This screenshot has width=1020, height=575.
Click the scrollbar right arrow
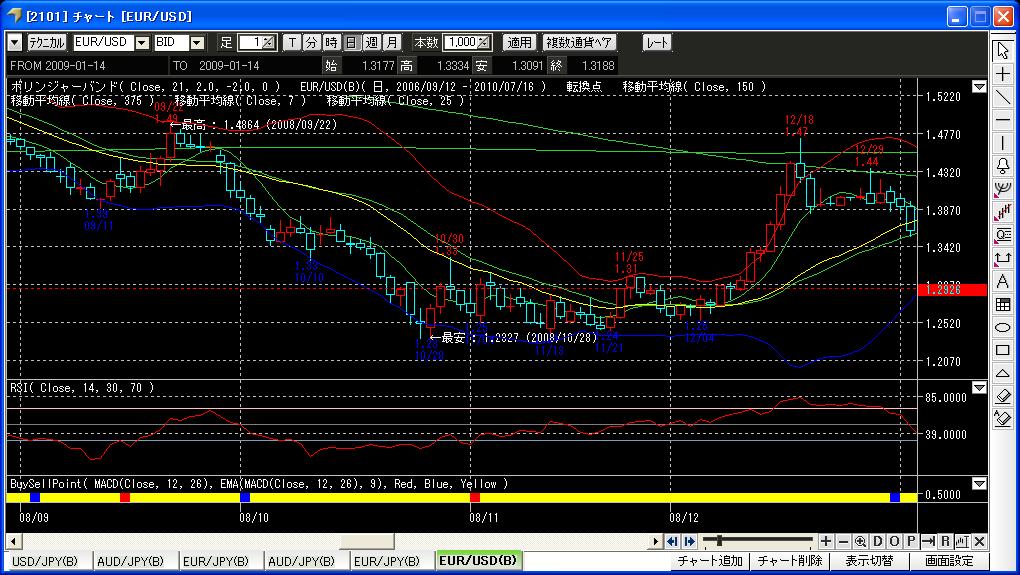tap(656, 541)
